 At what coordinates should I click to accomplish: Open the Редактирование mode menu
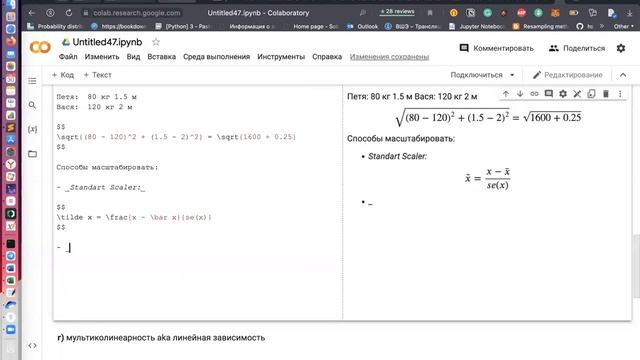point(568,75)
